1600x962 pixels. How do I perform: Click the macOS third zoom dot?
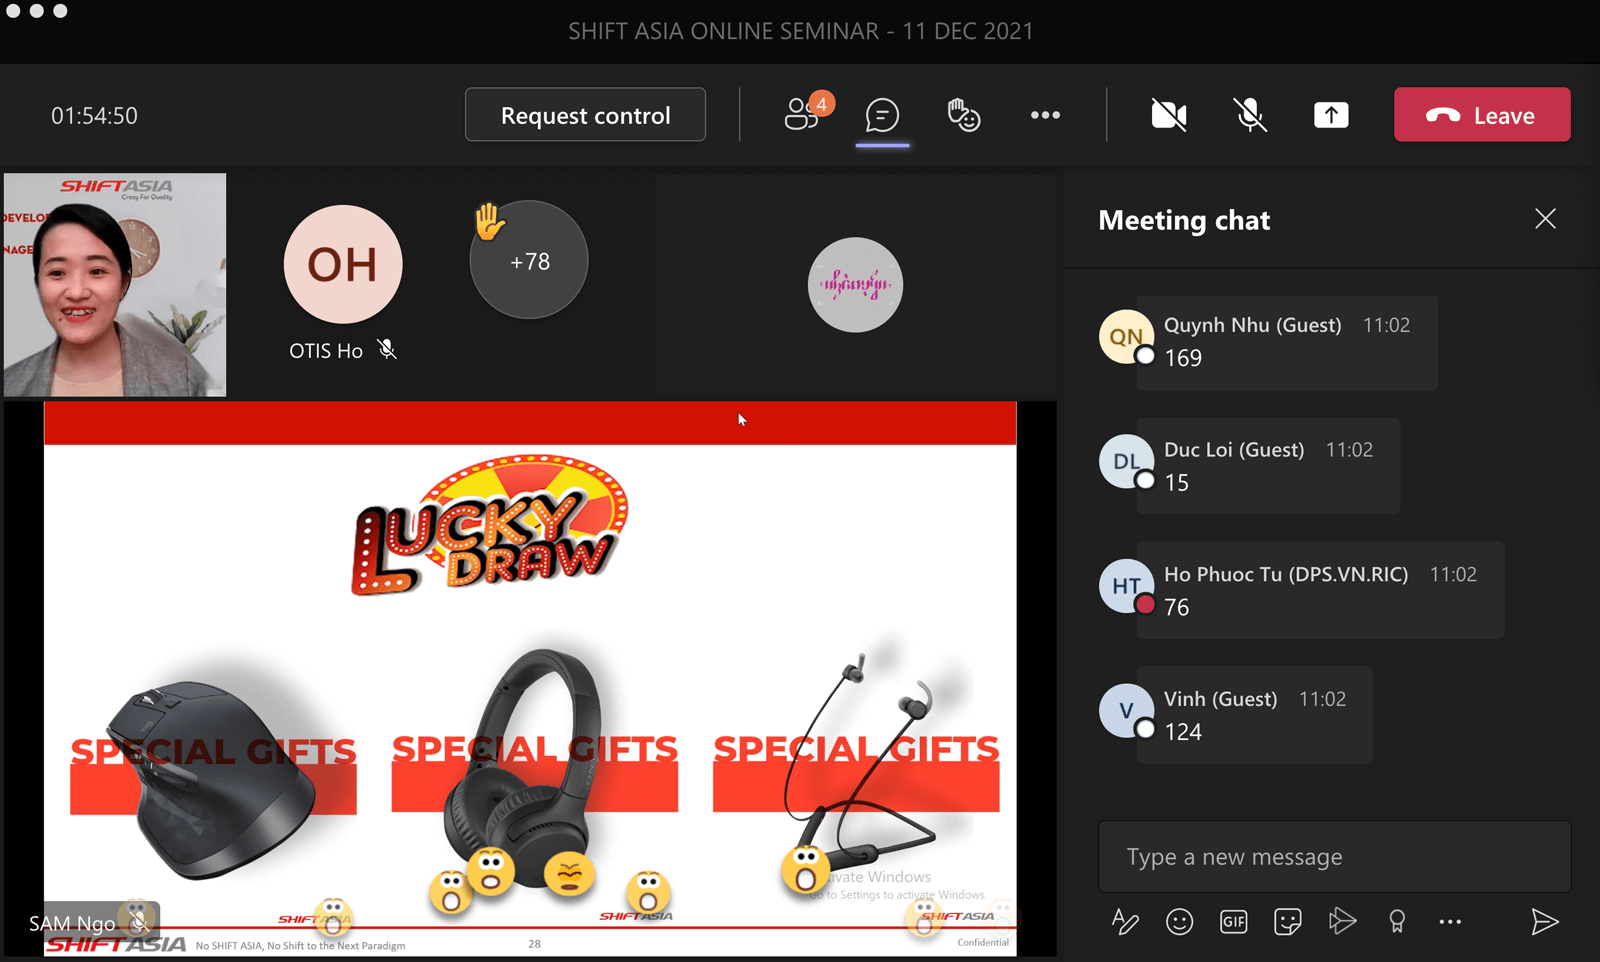tap(60, 10)
